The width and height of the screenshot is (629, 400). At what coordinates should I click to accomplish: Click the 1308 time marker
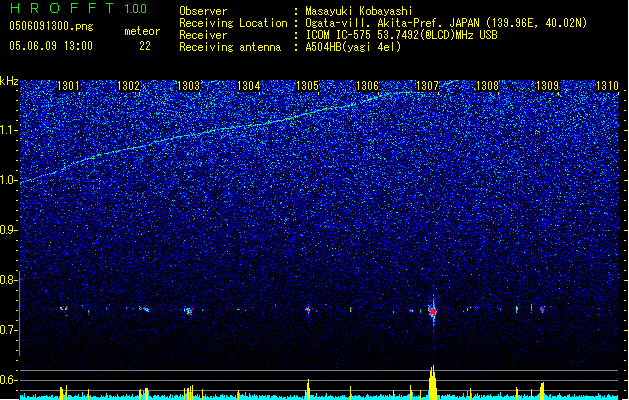[x=487, y=86]
